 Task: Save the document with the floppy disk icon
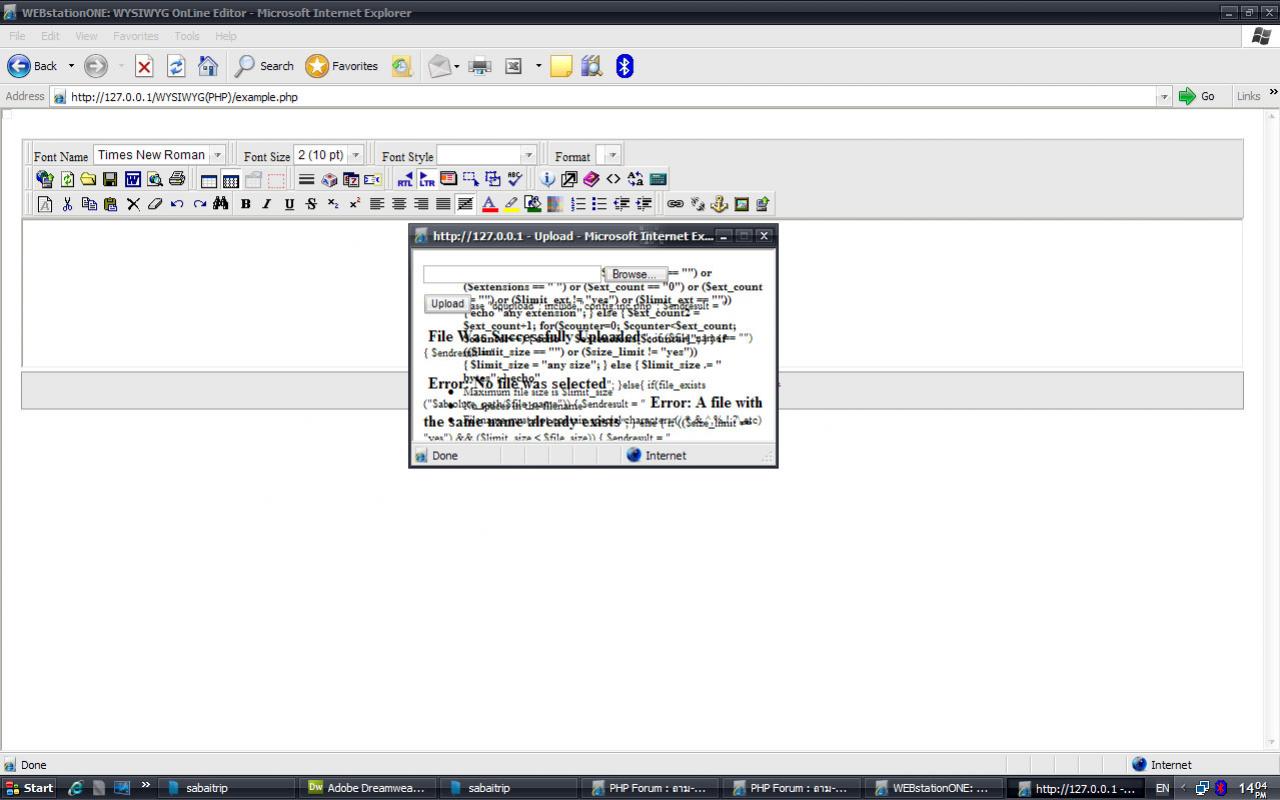click(110, 179)
